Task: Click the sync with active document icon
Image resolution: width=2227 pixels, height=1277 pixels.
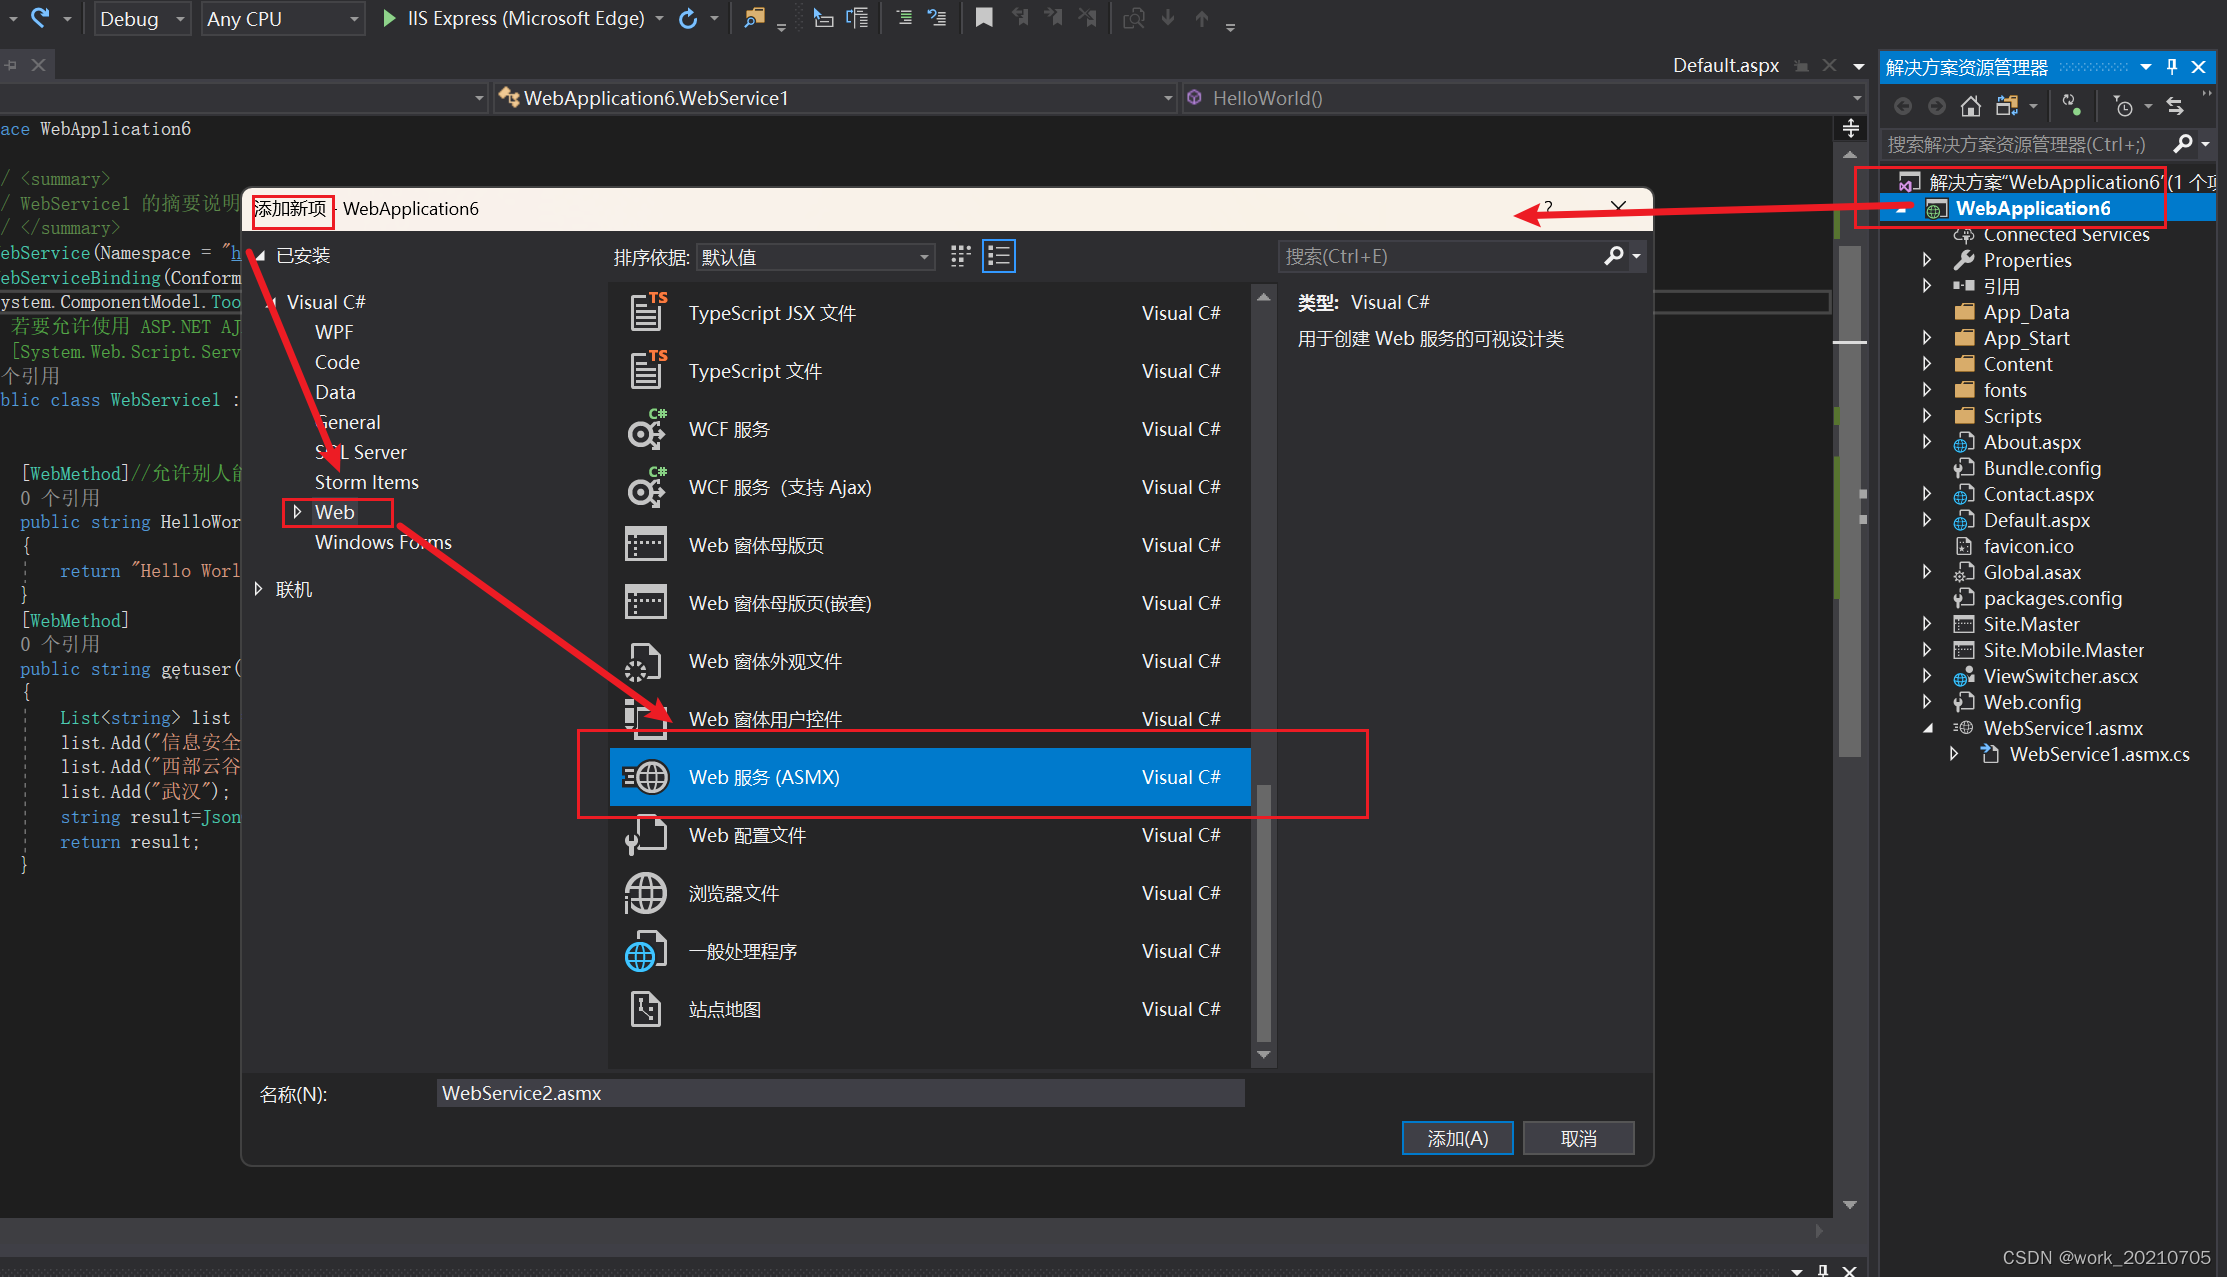Action: pyautogui.click(x=2175, y=106)
